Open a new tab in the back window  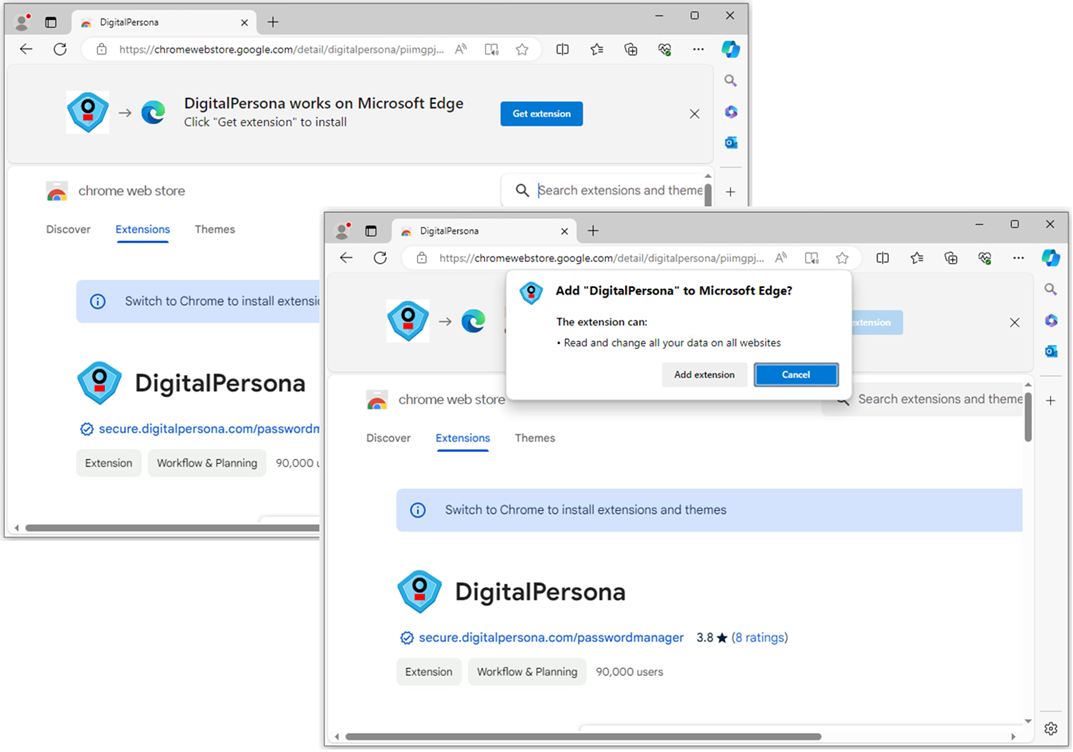point(273,23)
